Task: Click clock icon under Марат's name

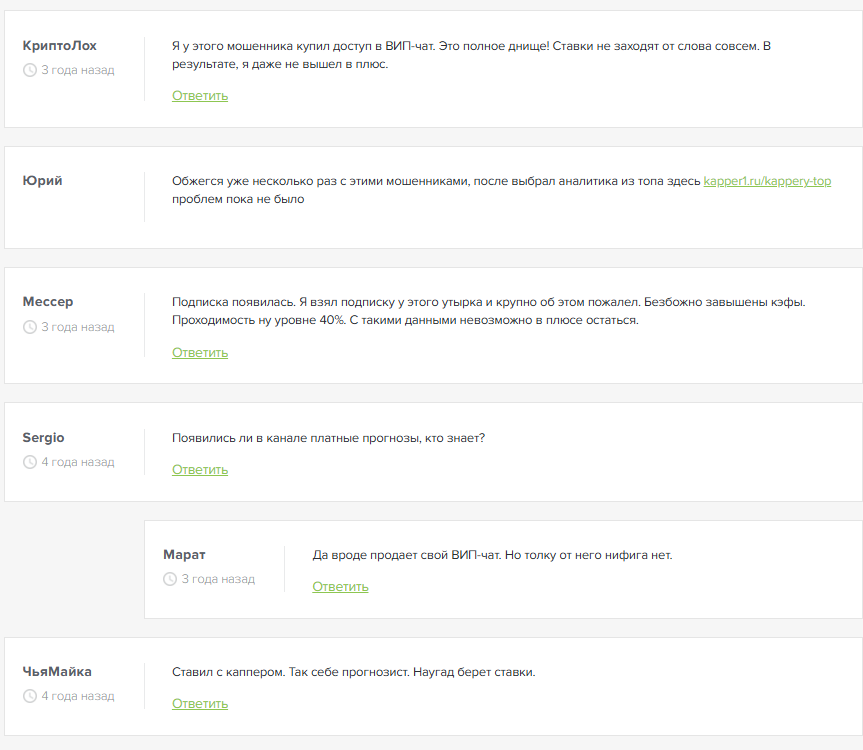Action: (x=170, y=579)
